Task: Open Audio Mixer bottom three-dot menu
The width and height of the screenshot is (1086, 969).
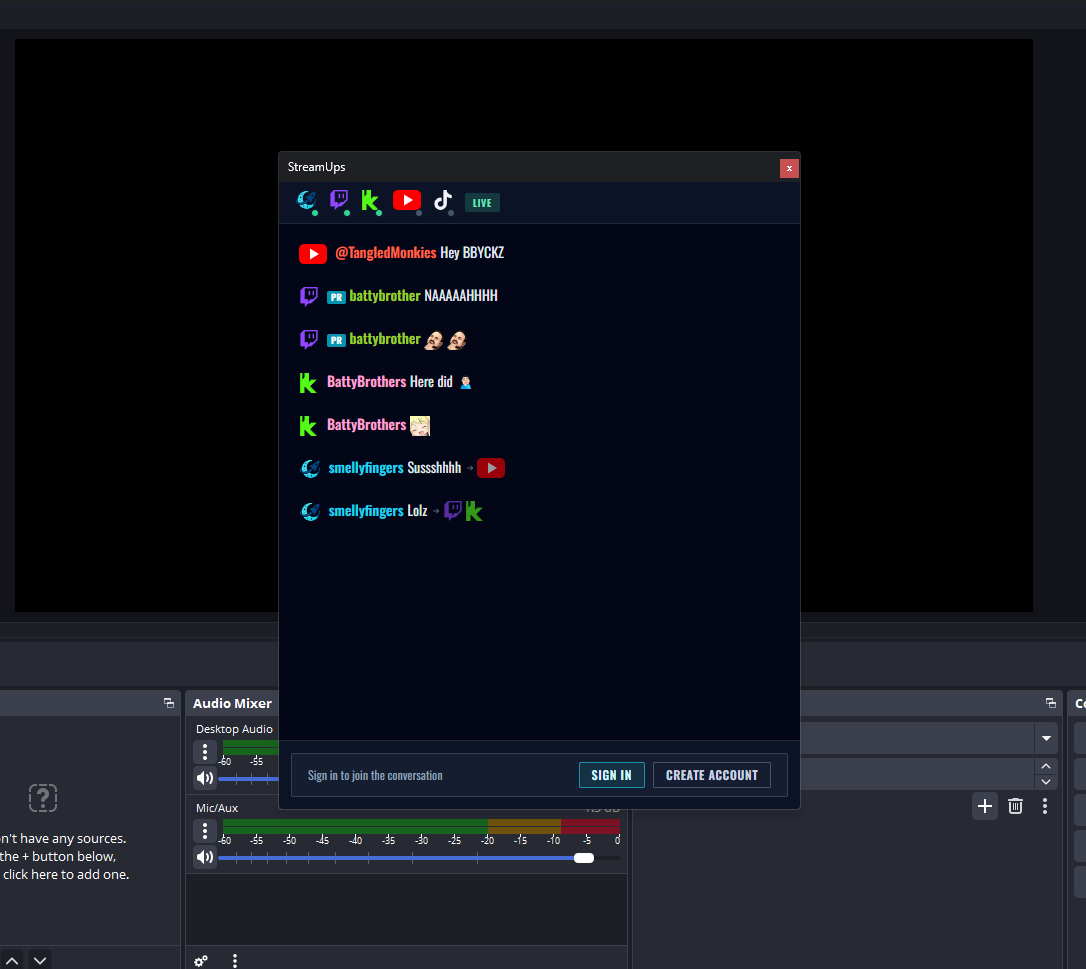Action: 235,961
